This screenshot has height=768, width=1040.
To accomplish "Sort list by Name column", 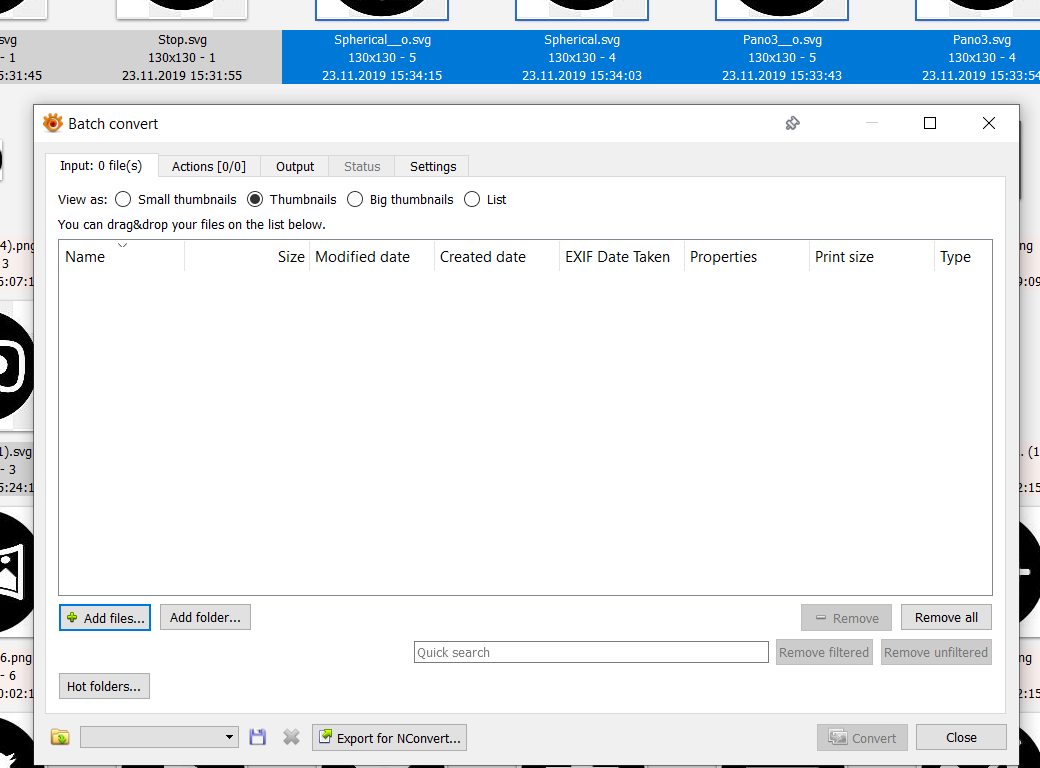I will tap(121, 257).
